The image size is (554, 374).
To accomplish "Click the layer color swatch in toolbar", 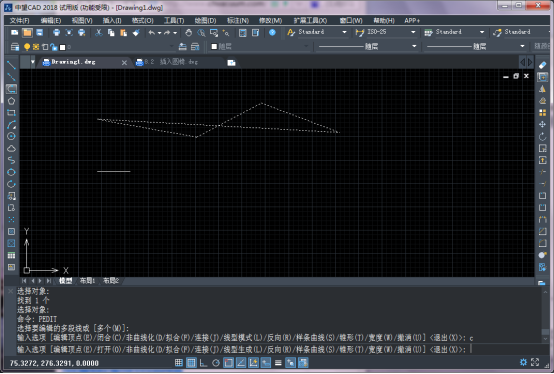I will (x=63, y=47).
